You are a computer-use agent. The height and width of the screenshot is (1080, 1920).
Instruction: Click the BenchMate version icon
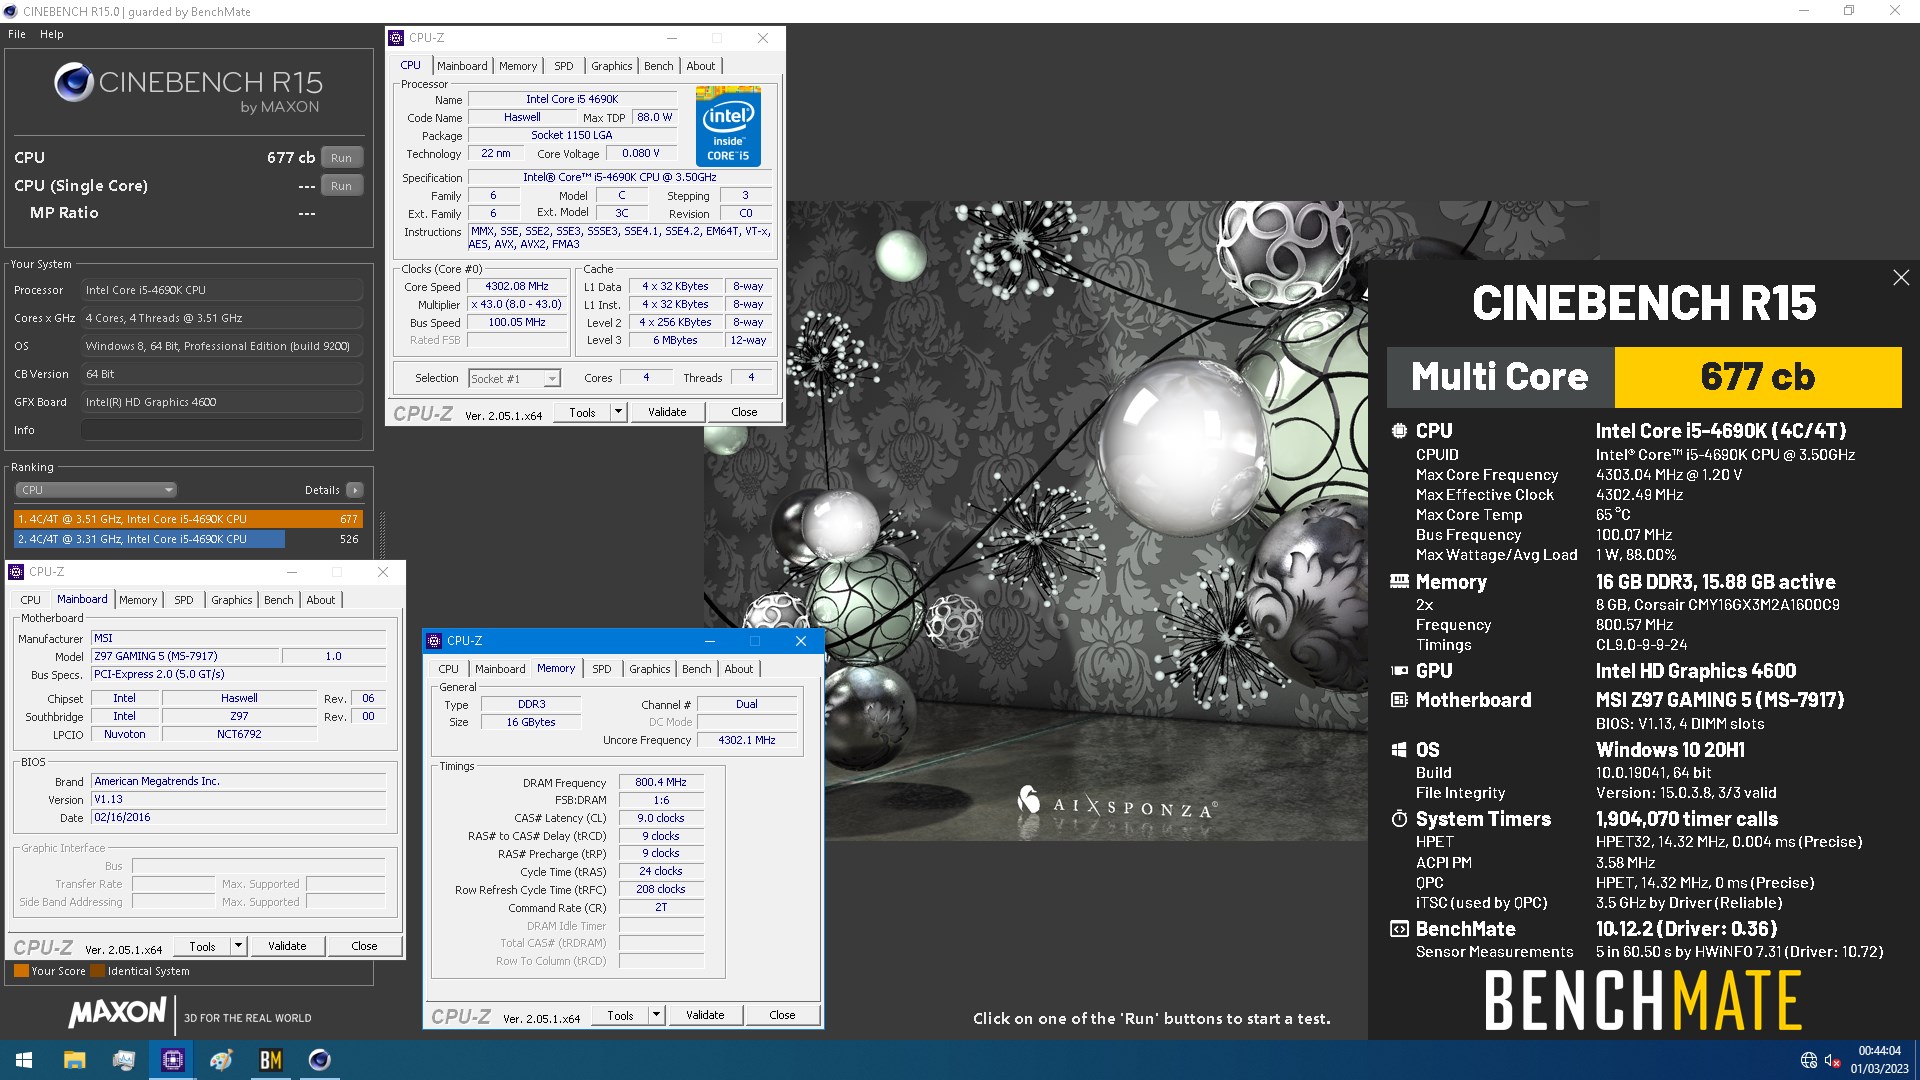(x=1399, y=929)
